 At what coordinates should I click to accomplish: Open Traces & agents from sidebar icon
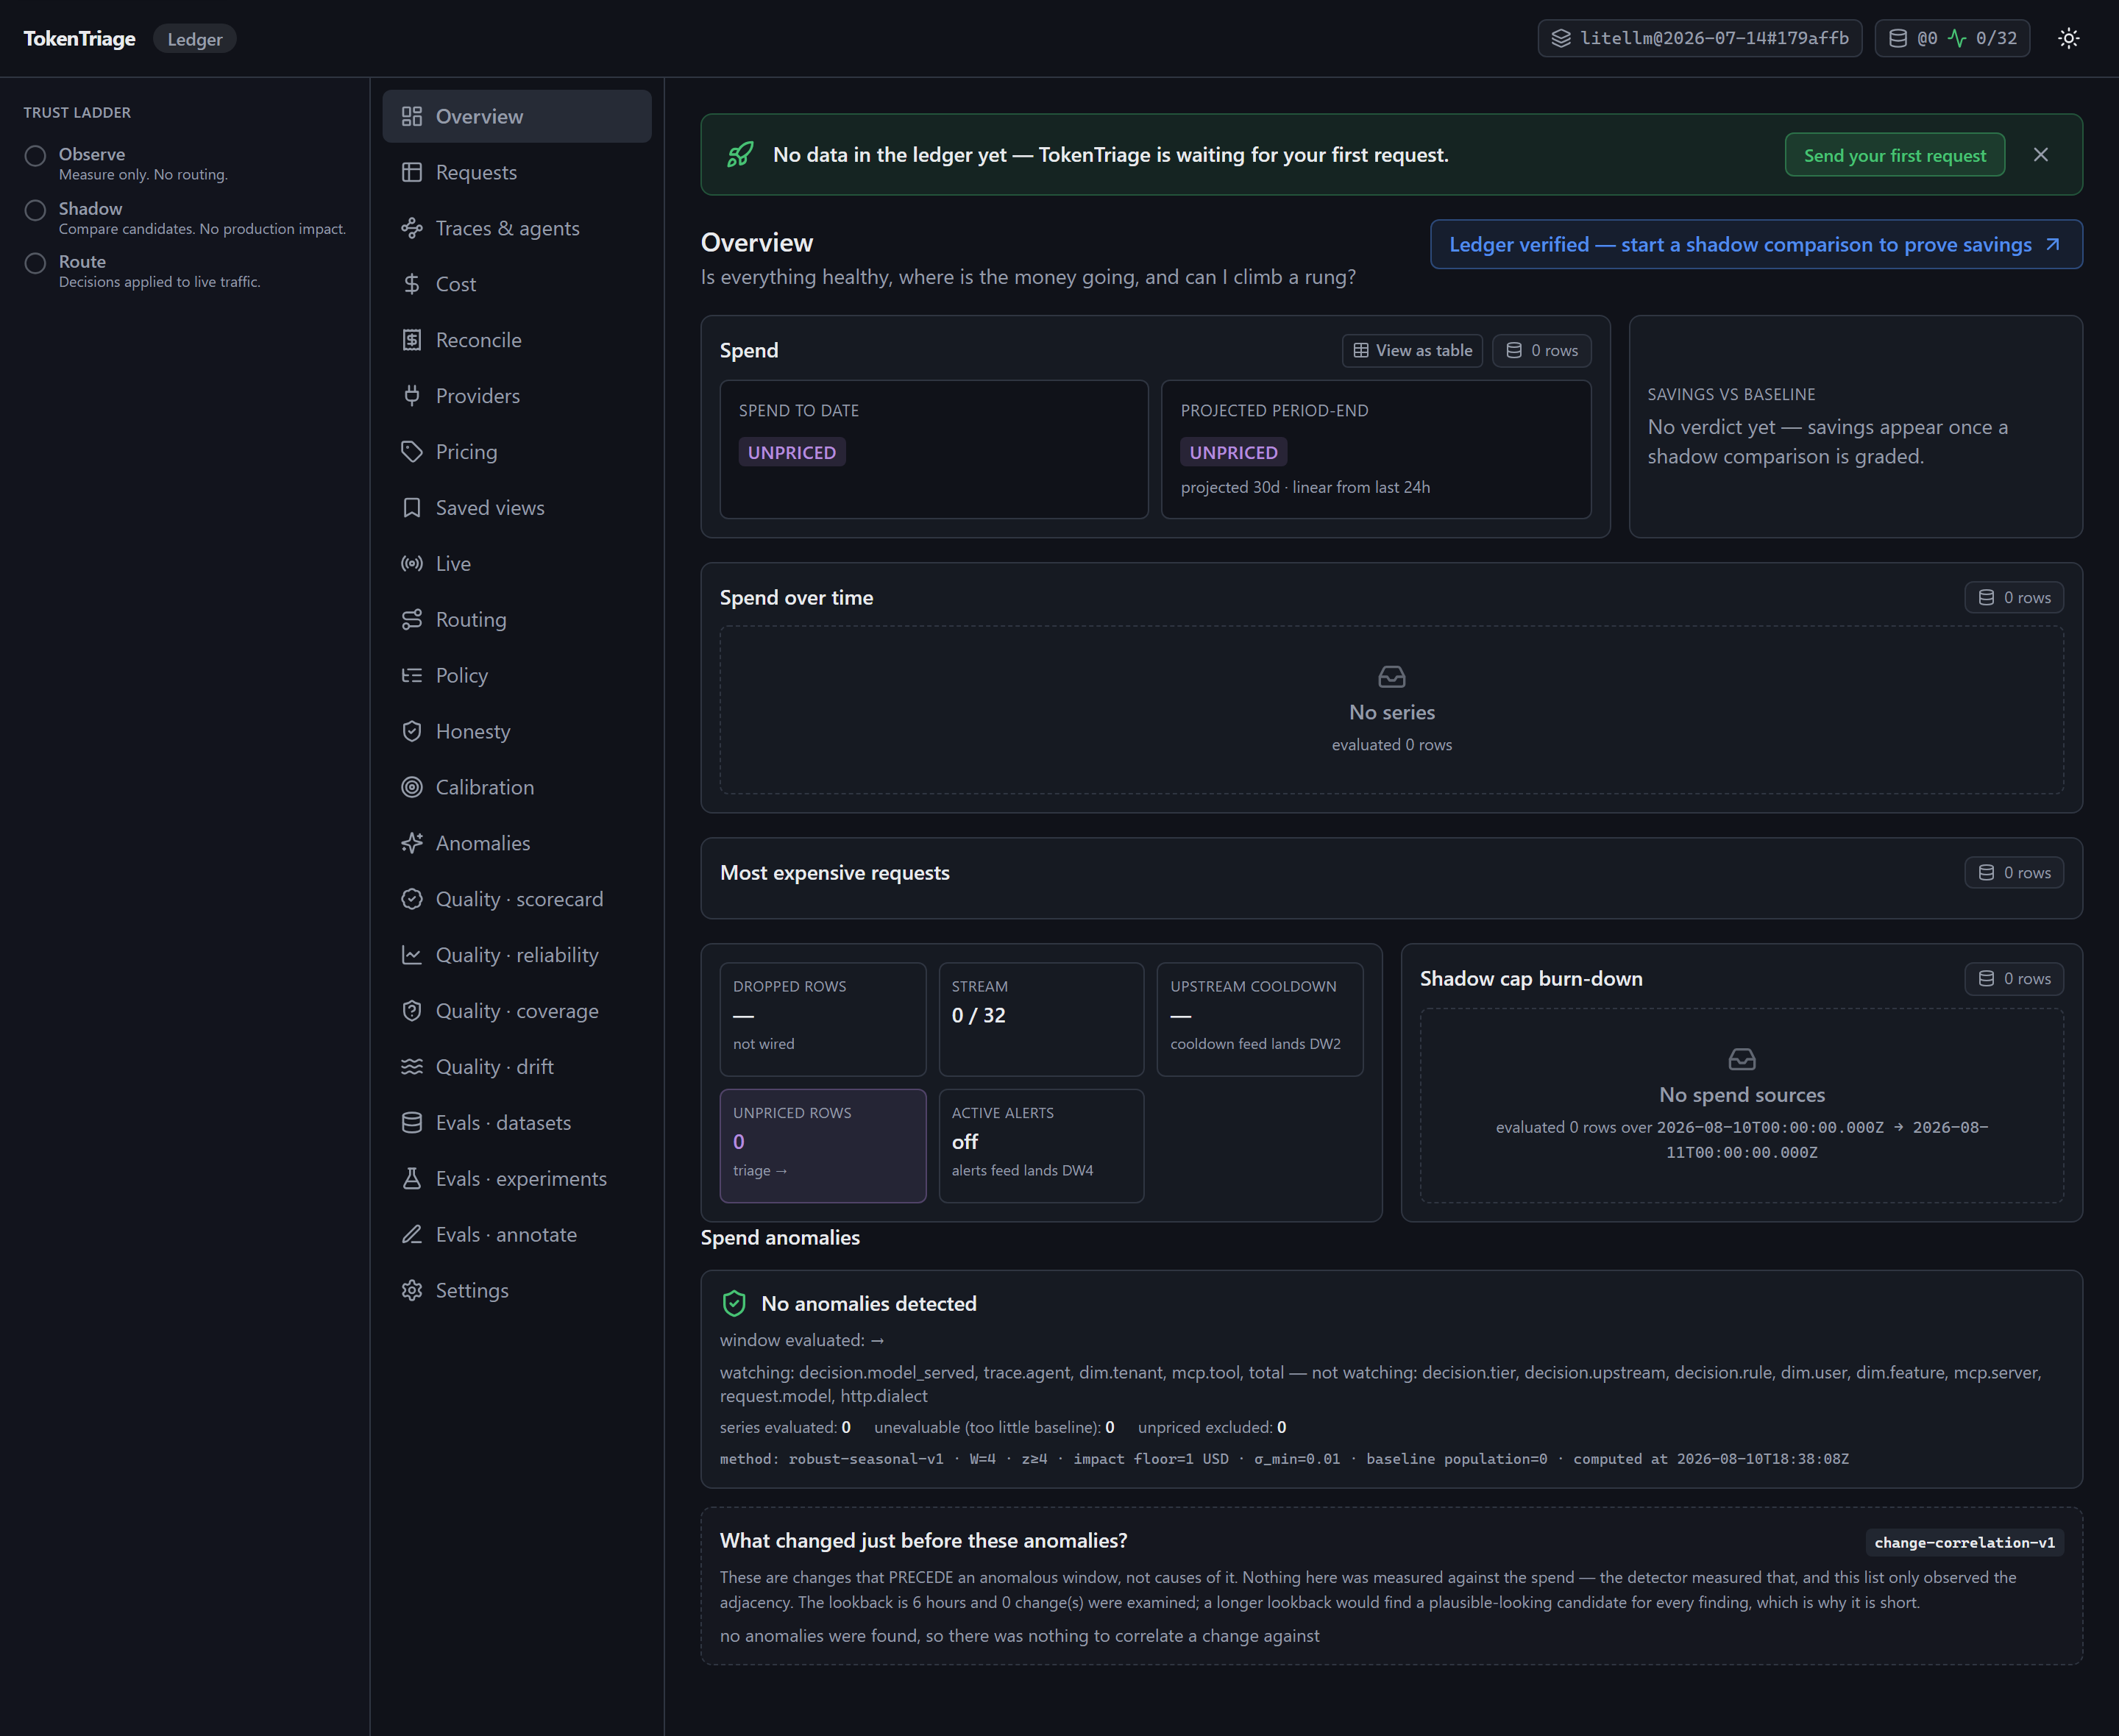pyautogui.click(x=411, y=228)
